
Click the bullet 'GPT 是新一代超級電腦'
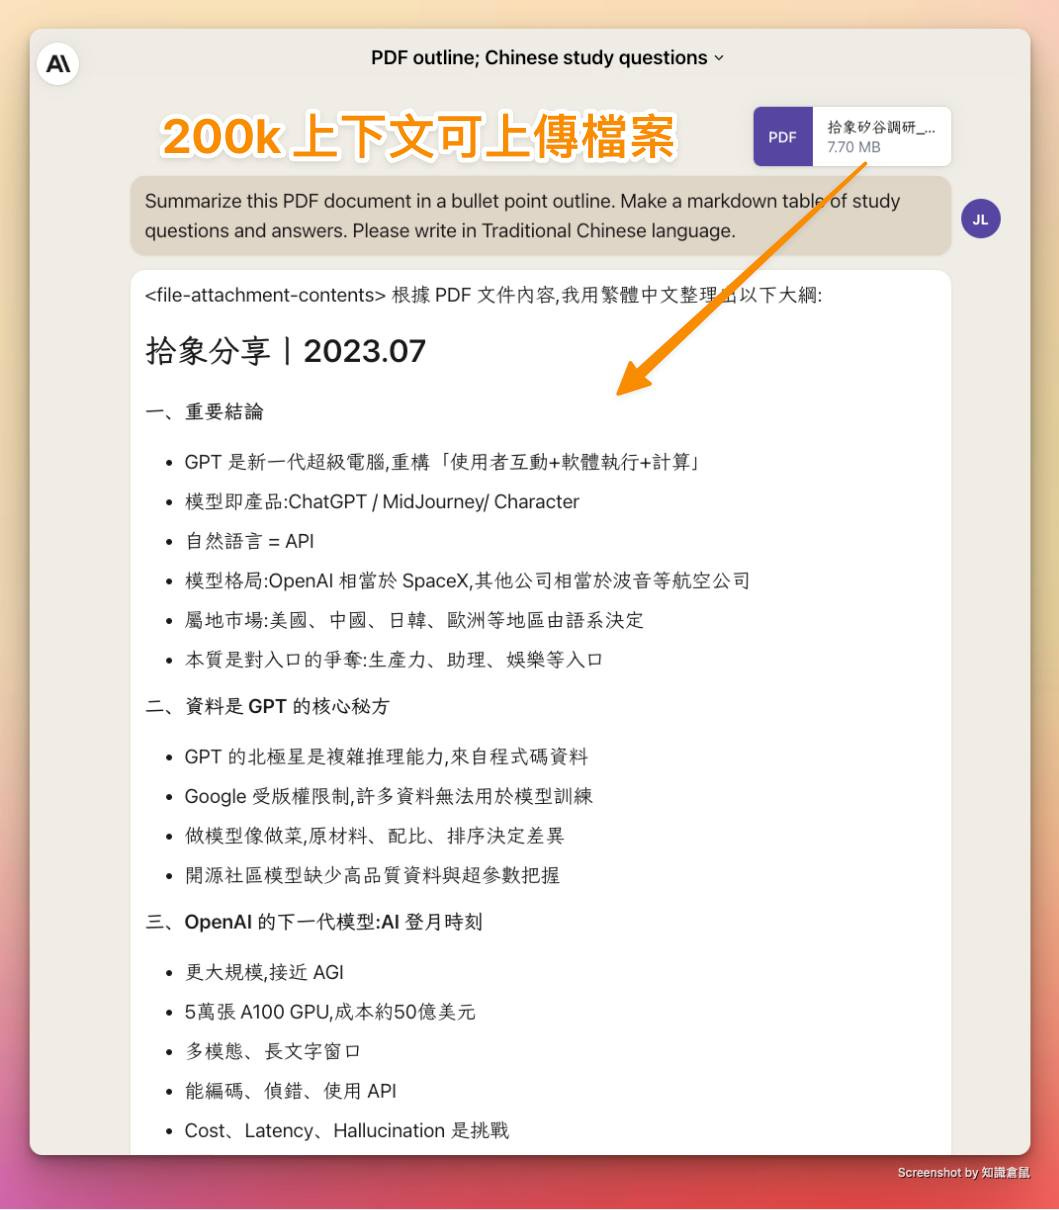pos(441,462)
